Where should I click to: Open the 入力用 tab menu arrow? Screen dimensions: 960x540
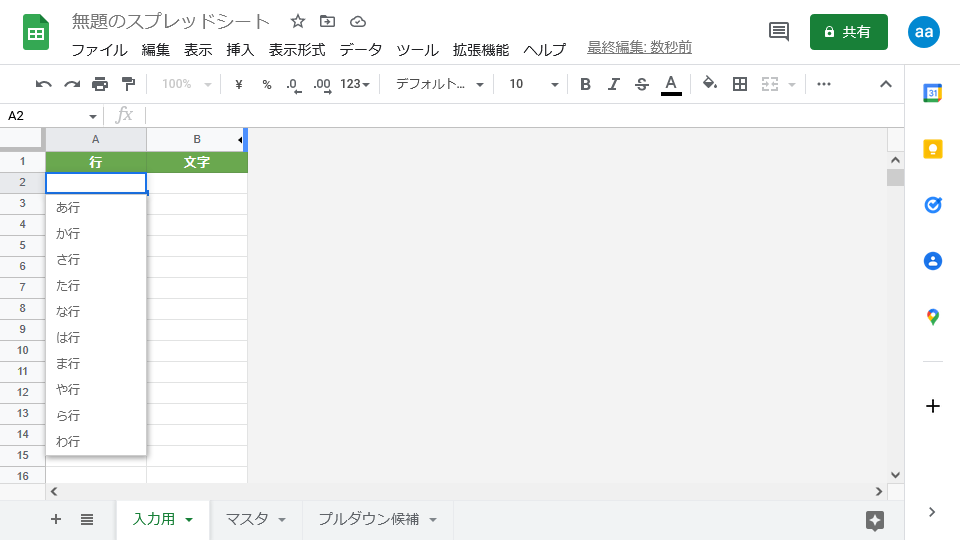[x=189, y=520]
